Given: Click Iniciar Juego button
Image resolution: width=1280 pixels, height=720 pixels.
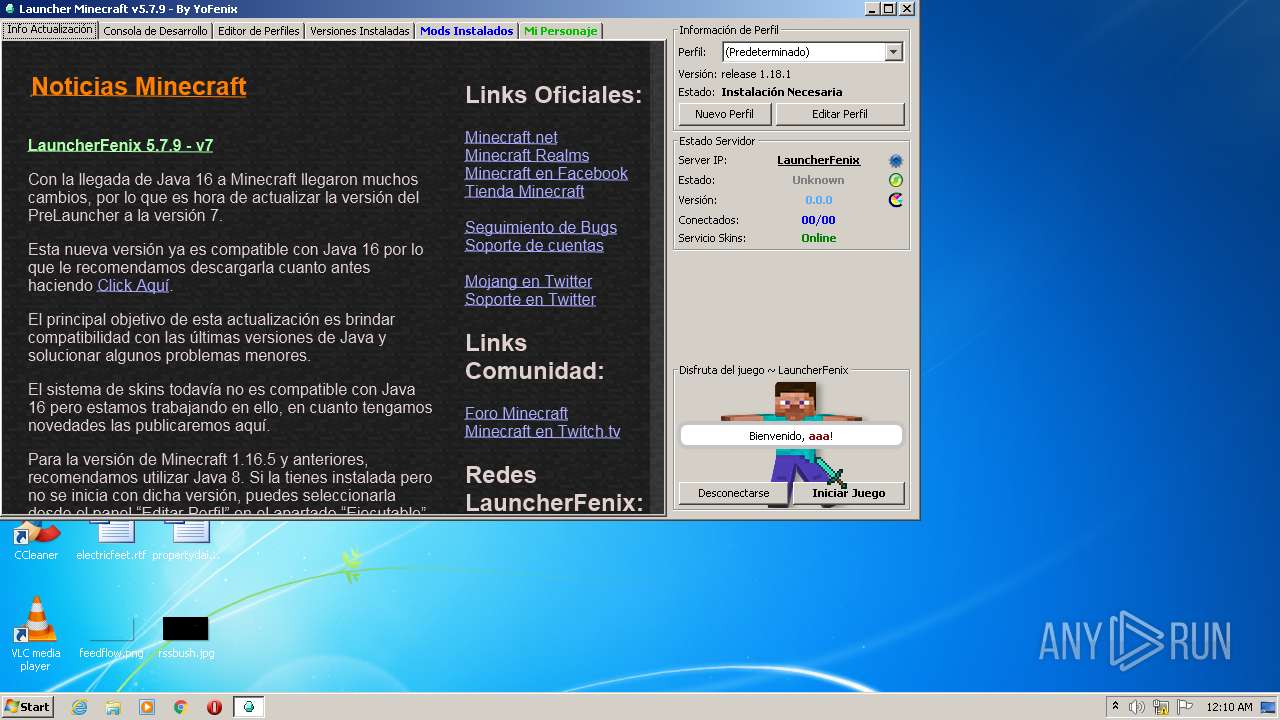Looking at the screenshot, I should (848, 493).
